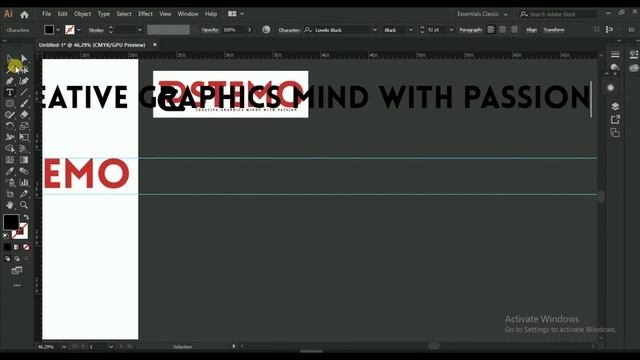The image size is (640, 360).
Task: Click the Opacity label link
Action: tap(210, 30)
